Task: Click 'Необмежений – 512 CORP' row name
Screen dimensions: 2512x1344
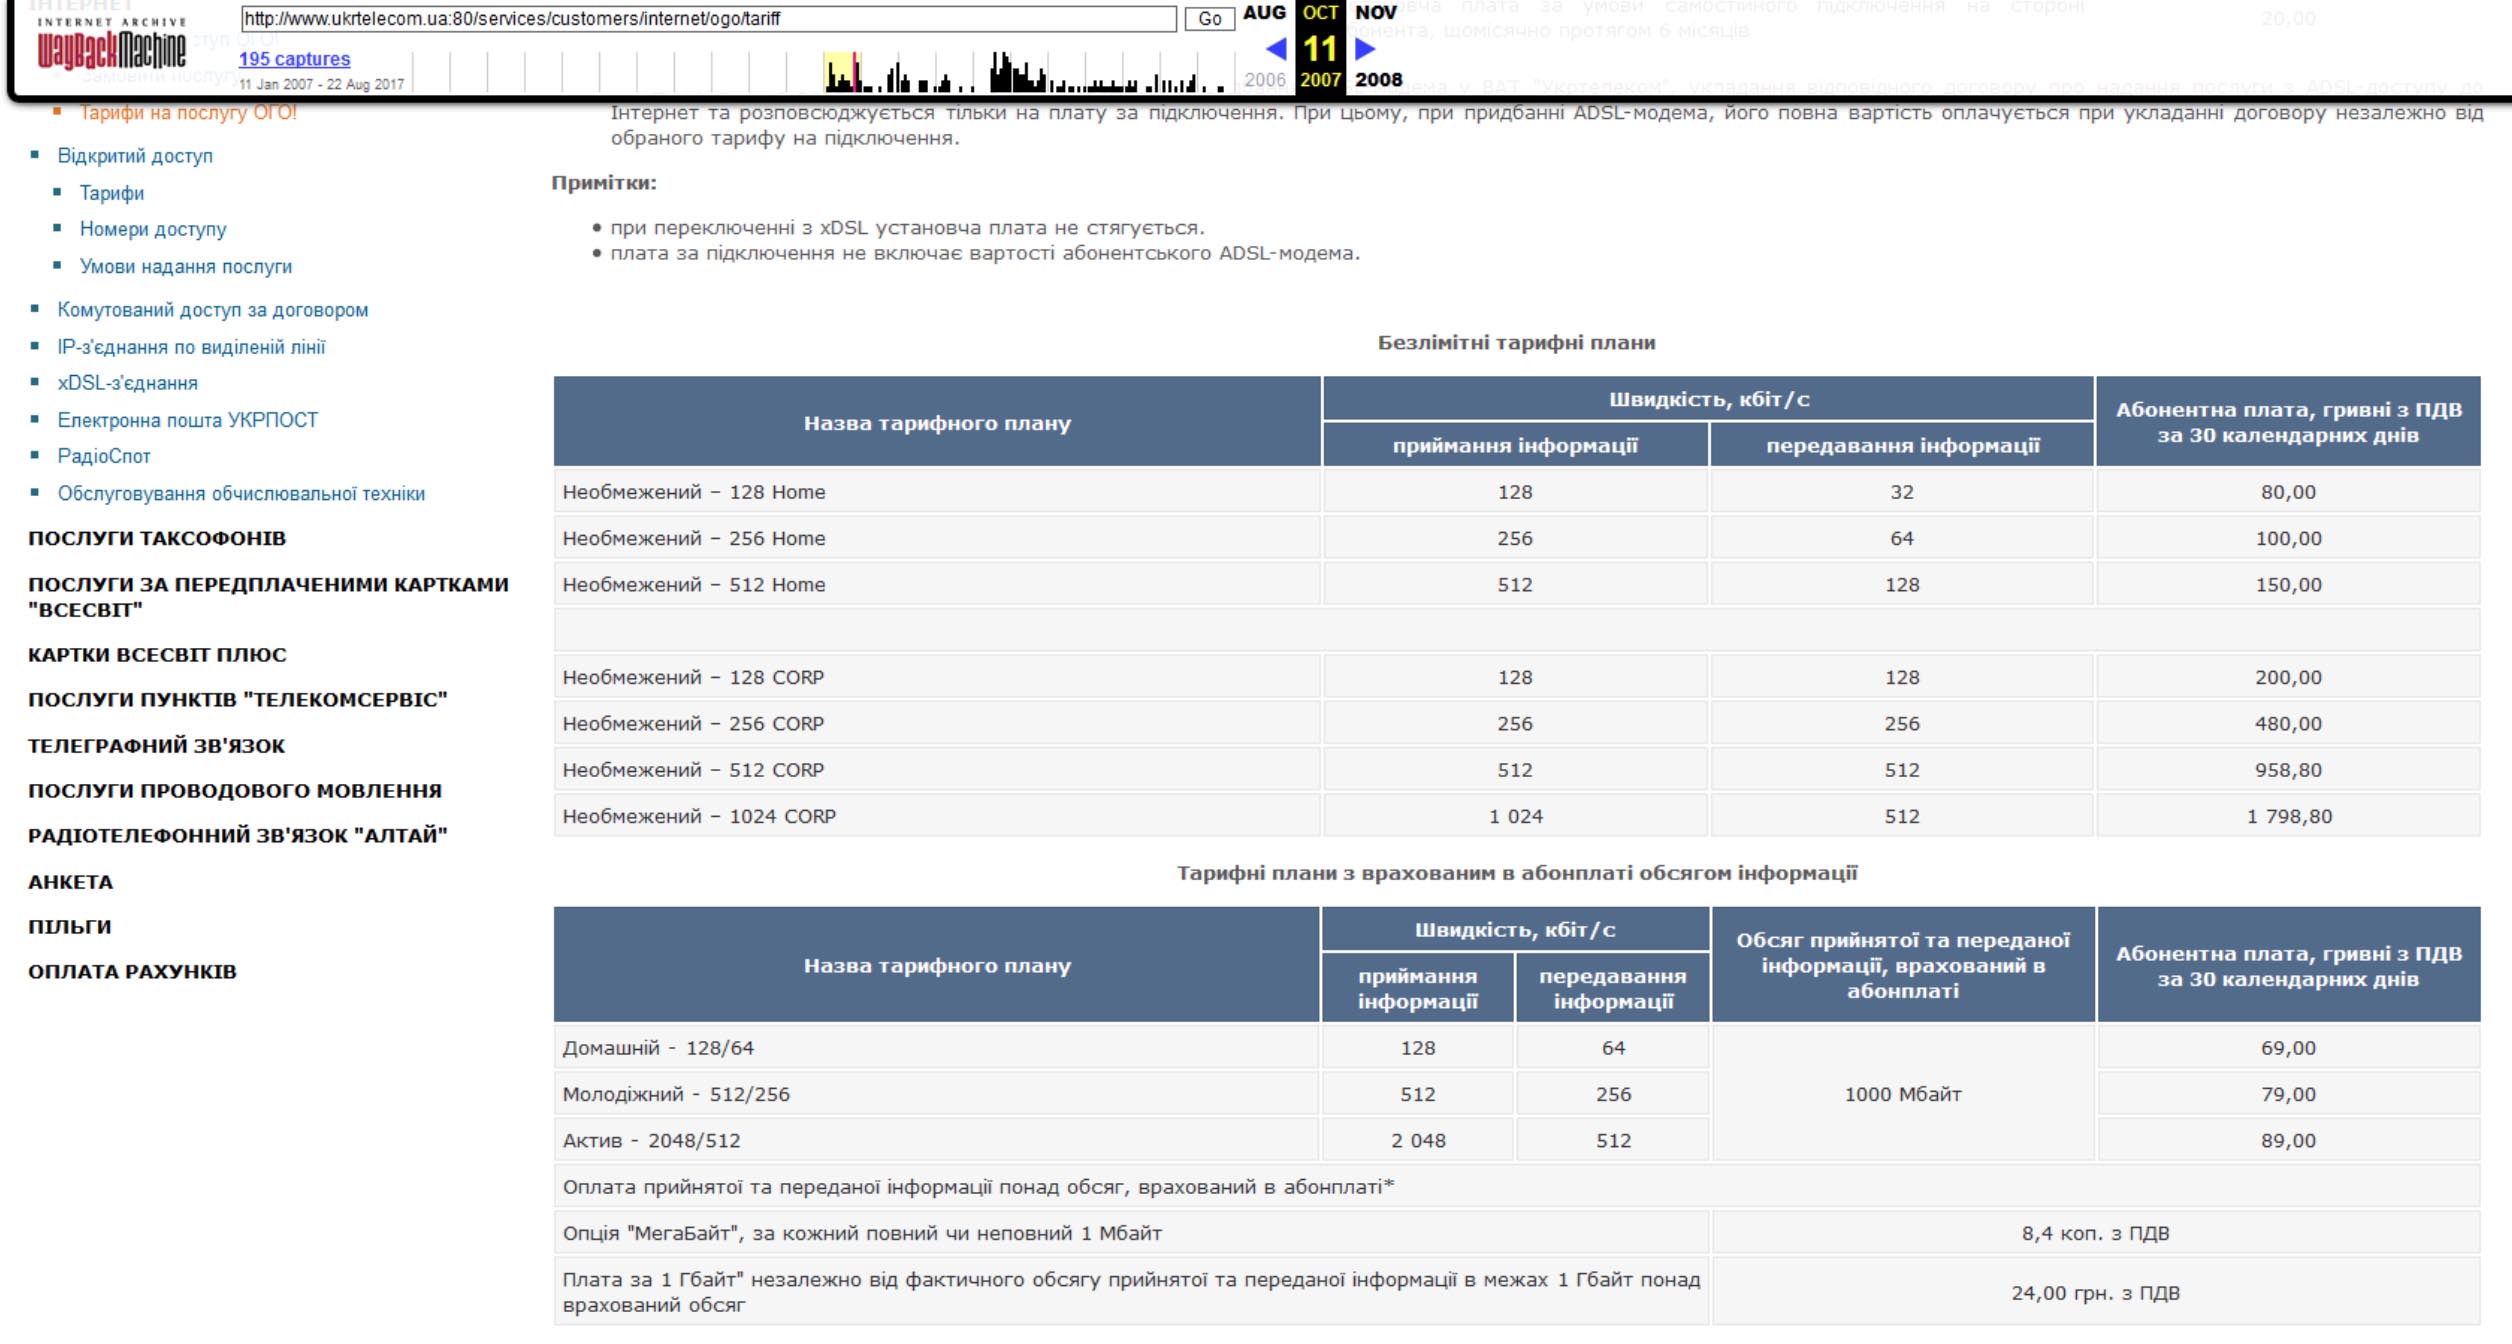Action: (693, 770)
